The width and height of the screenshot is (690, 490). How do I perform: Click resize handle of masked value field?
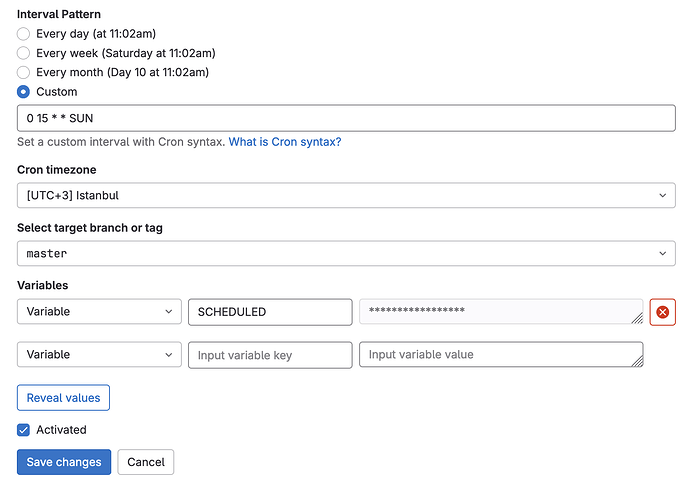pyautogui.click(x=637, y=319)
